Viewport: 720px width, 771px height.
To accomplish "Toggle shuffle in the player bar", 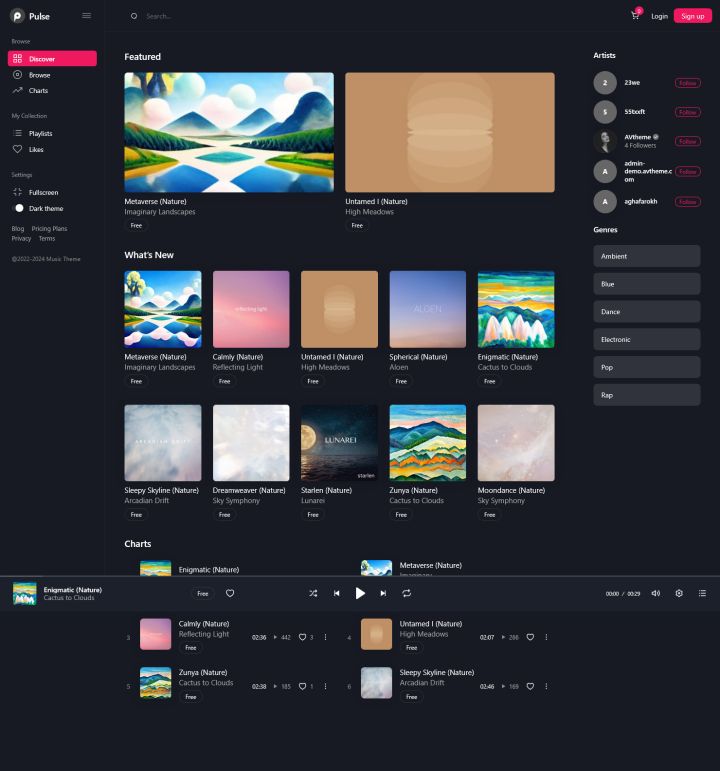I will point(313,593).
